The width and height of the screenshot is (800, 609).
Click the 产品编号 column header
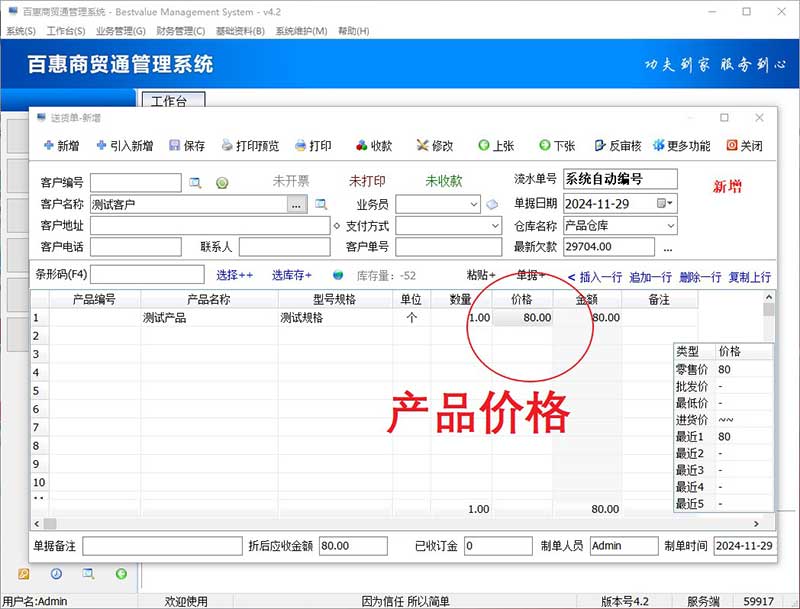pos(94,299)
